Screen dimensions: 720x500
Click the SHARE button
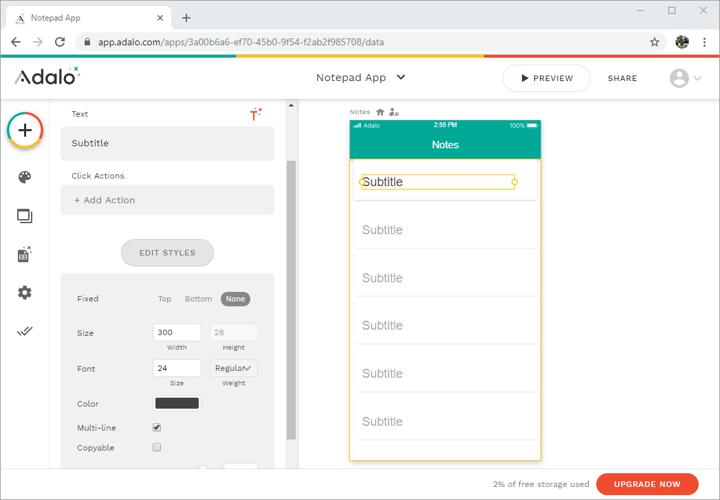(x=622, y=78)
